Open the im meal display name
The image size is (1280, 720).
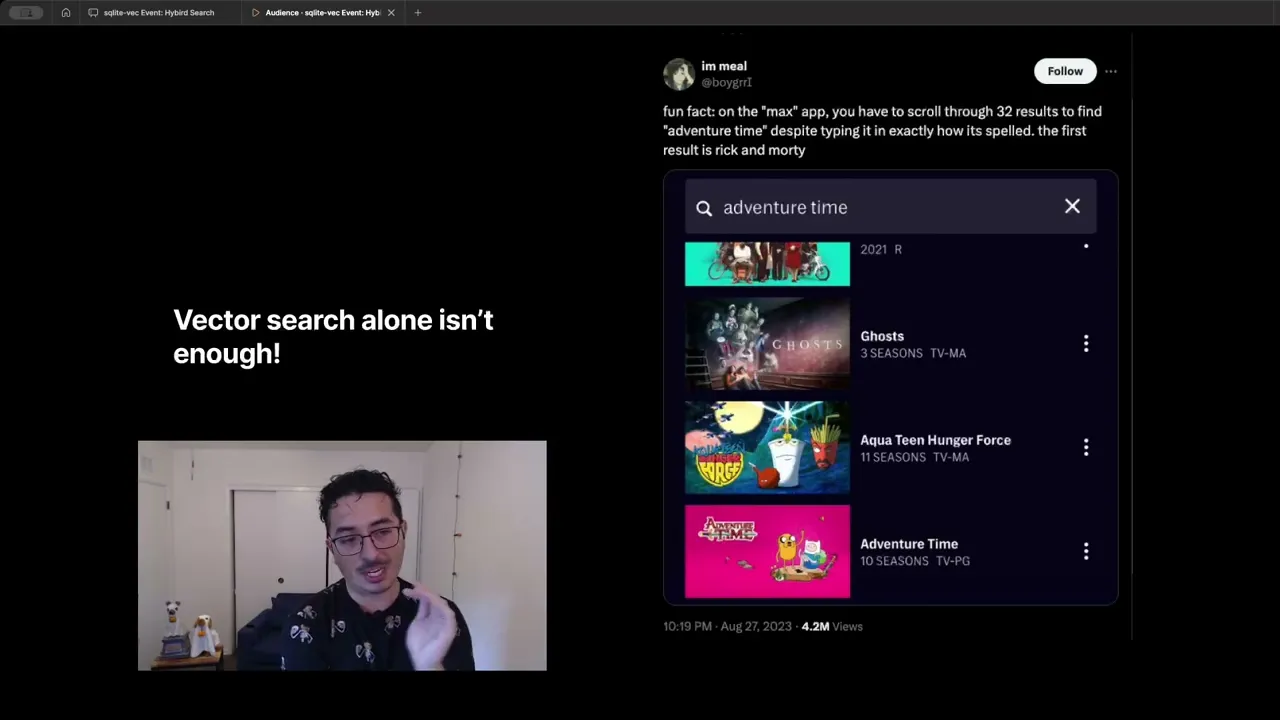(724, 66)
